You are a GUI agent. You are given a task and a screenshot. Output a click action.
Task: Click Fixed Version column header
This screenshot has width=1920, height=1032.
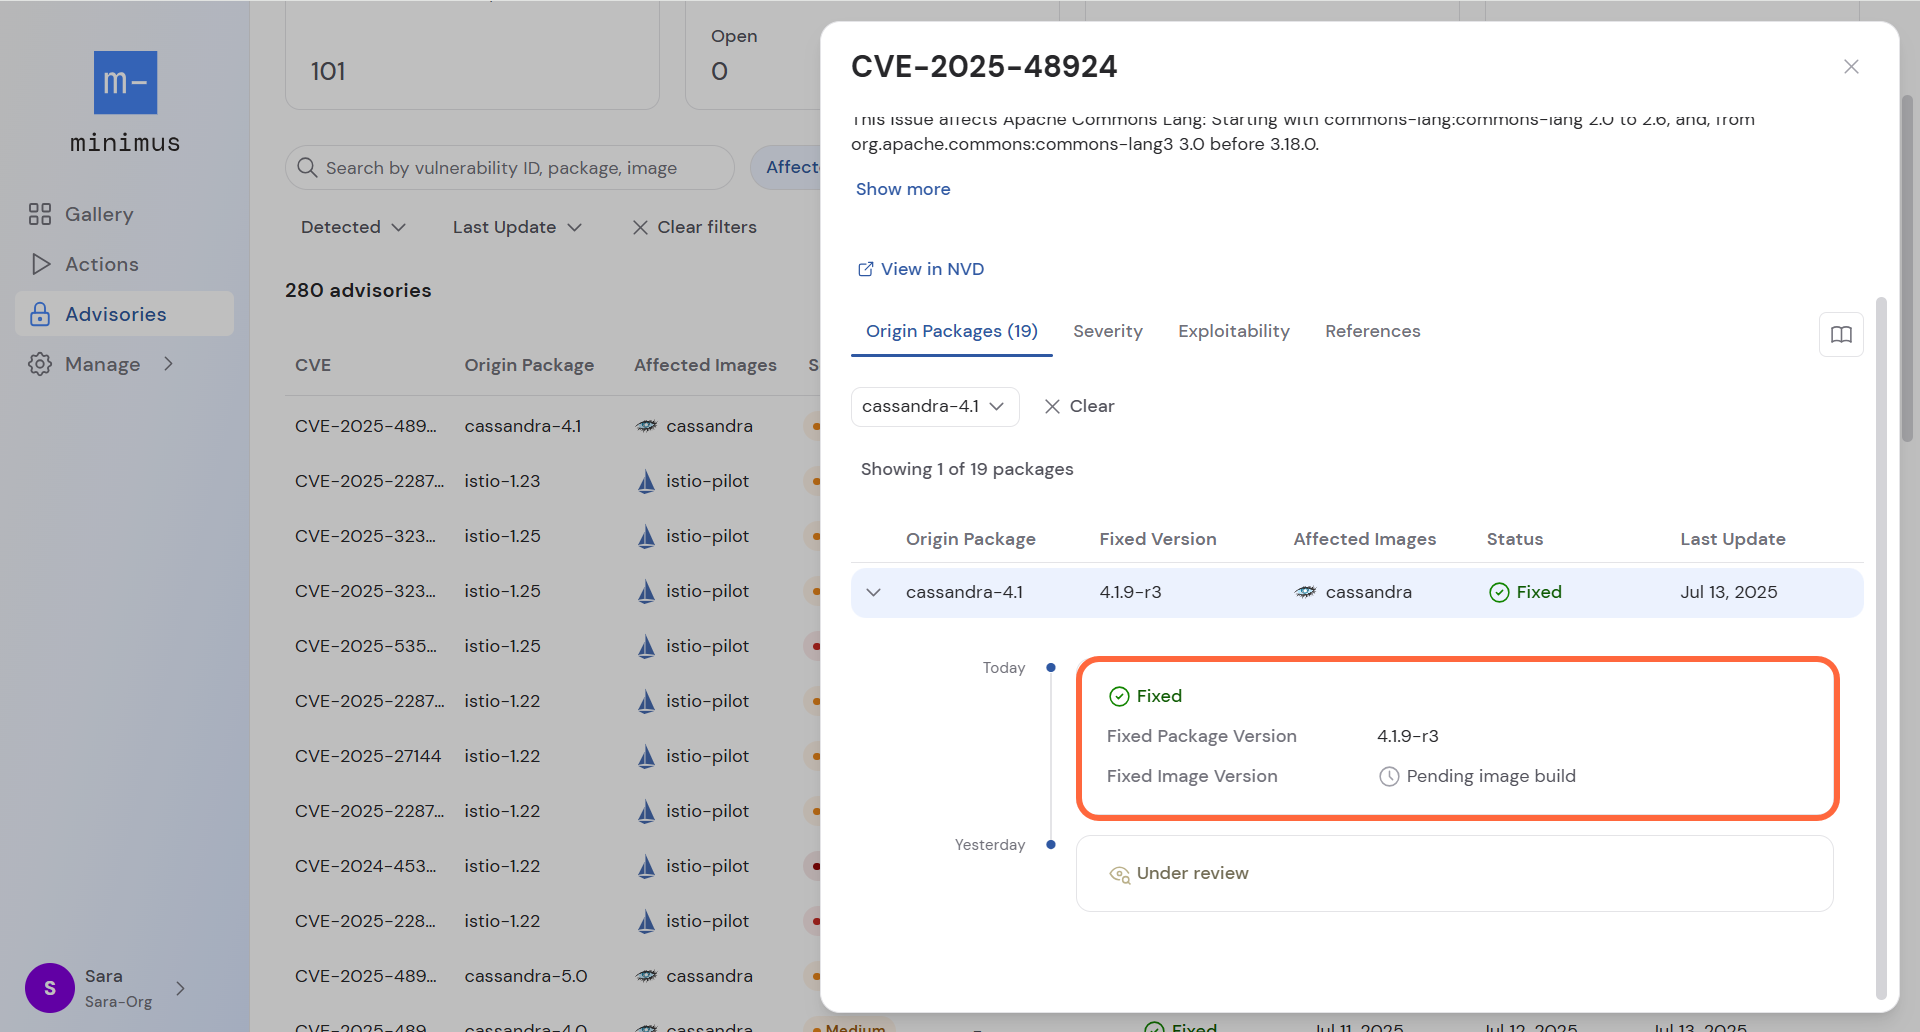click(x=1158, y=539)
